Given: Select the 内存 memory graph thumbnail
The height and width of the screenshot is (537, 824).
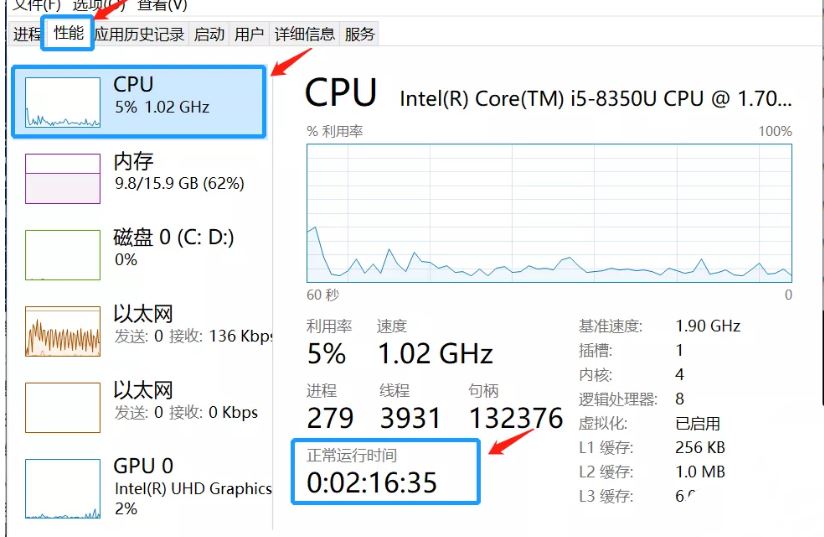Looking at the screenshot, I should pos(62,178).
